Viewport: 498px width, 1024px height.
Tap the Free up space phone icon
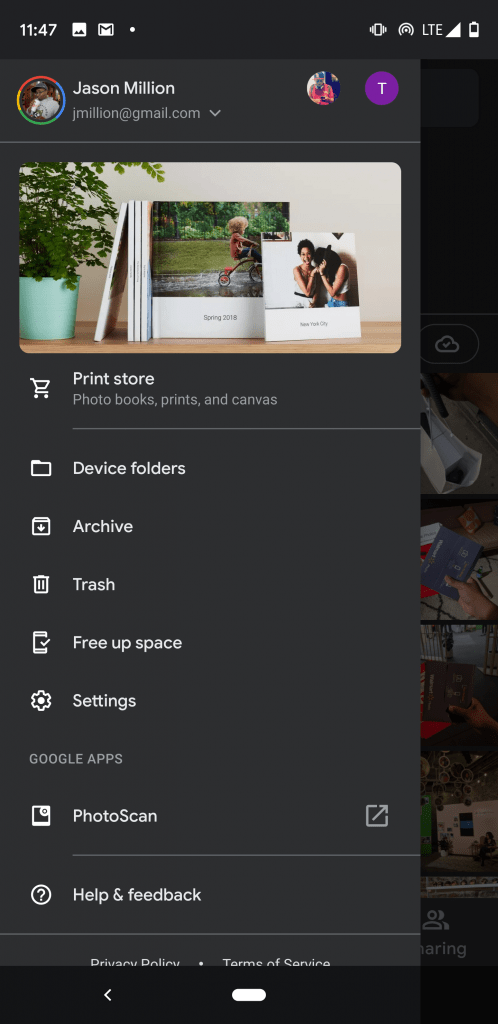tap(40, 643)
